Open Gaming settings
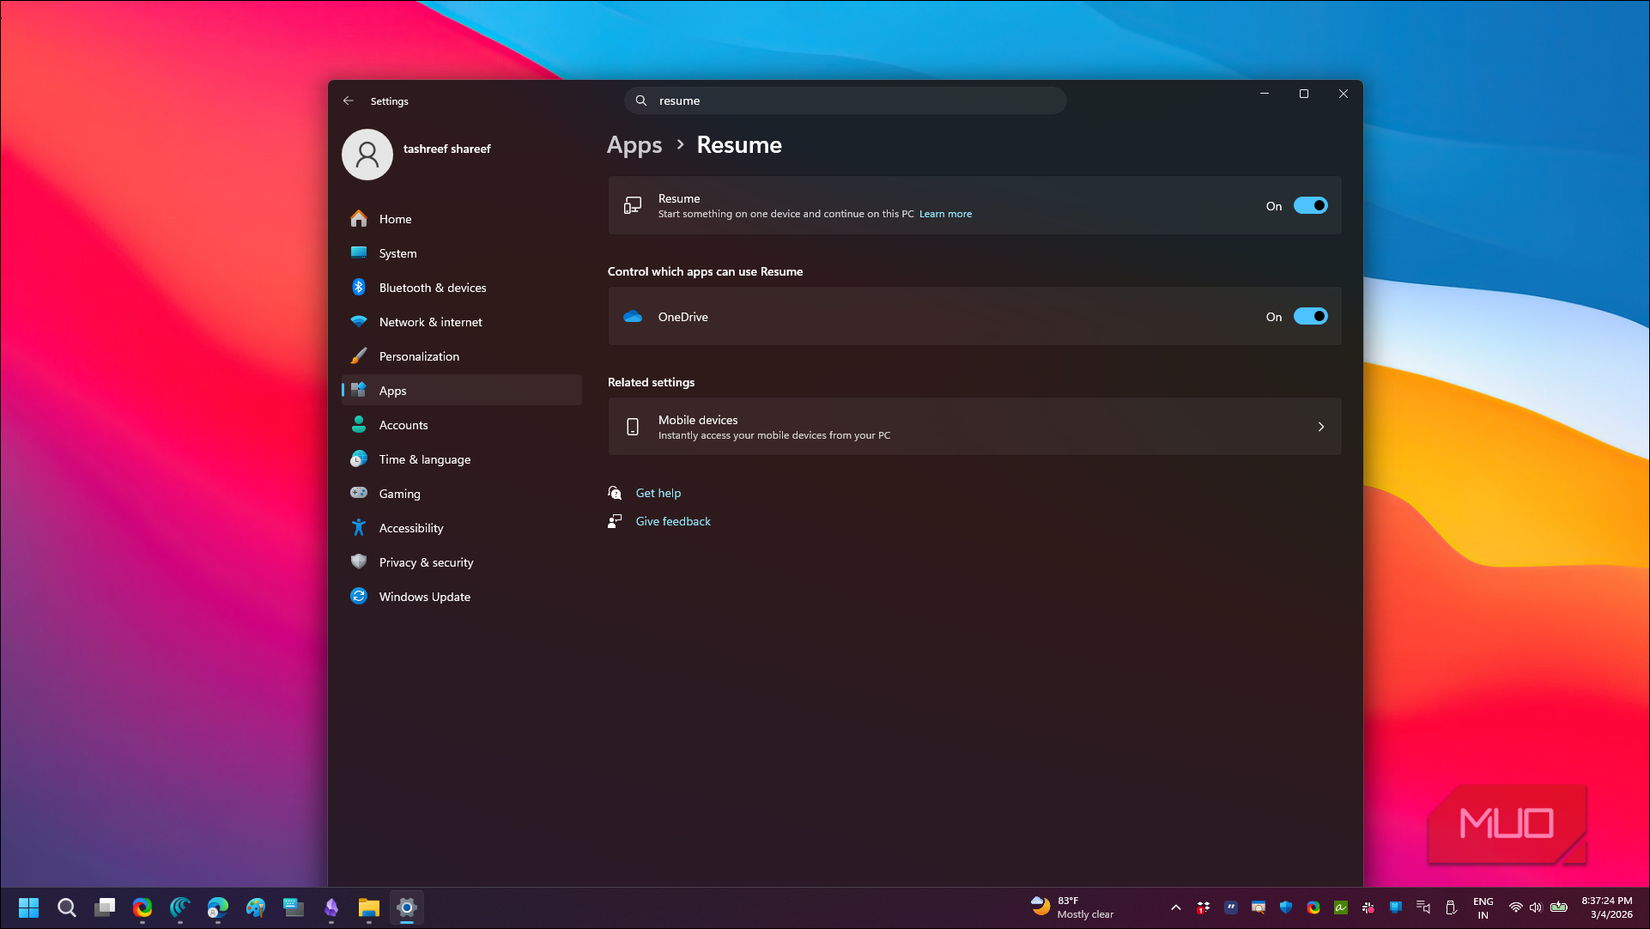The image size is (1650, 929). pyautogui.click(x=399, y=493)
